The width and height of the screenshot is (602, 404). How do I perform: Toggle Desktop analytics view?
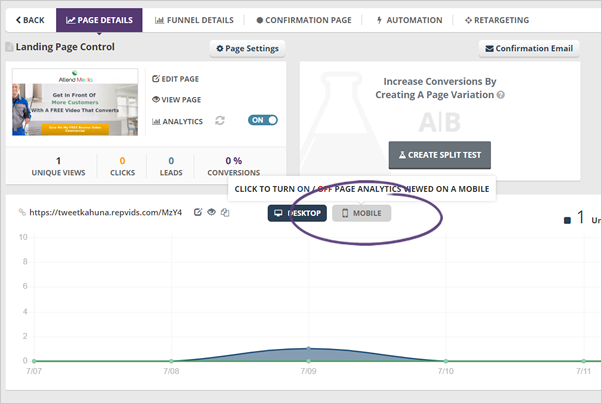pyautogui.click(x=297, y=213)
